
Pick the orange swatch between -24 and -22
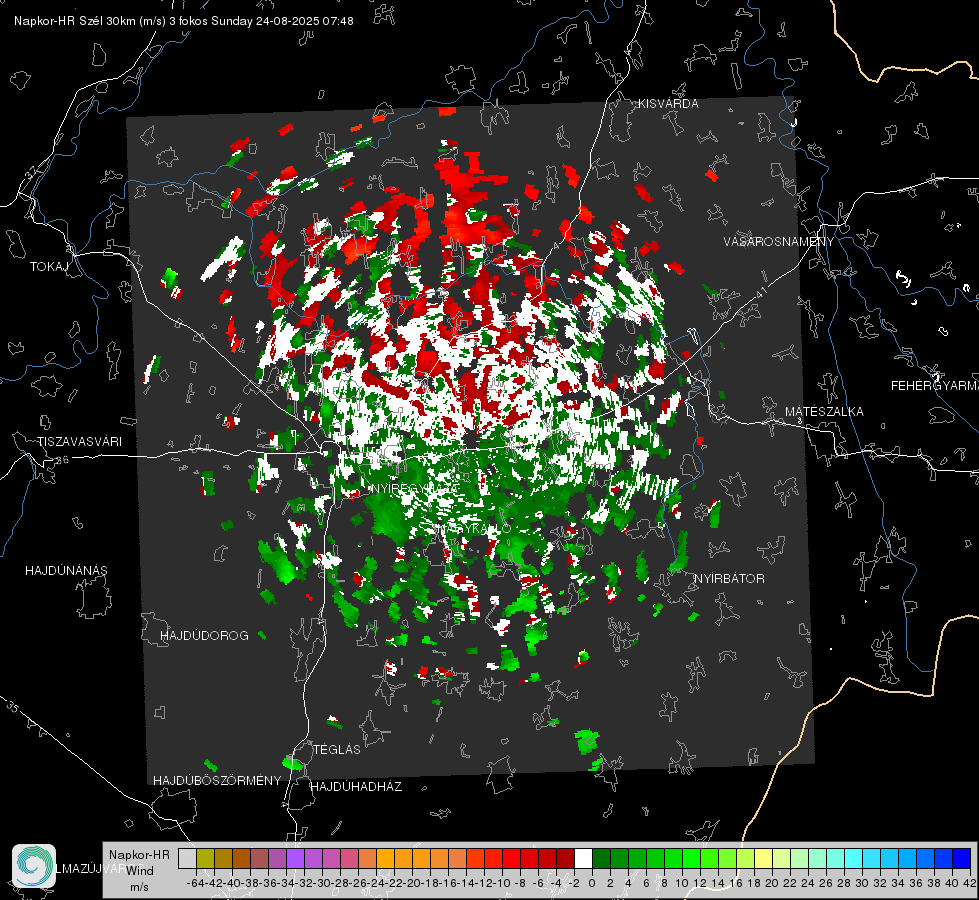pos(385,858)
